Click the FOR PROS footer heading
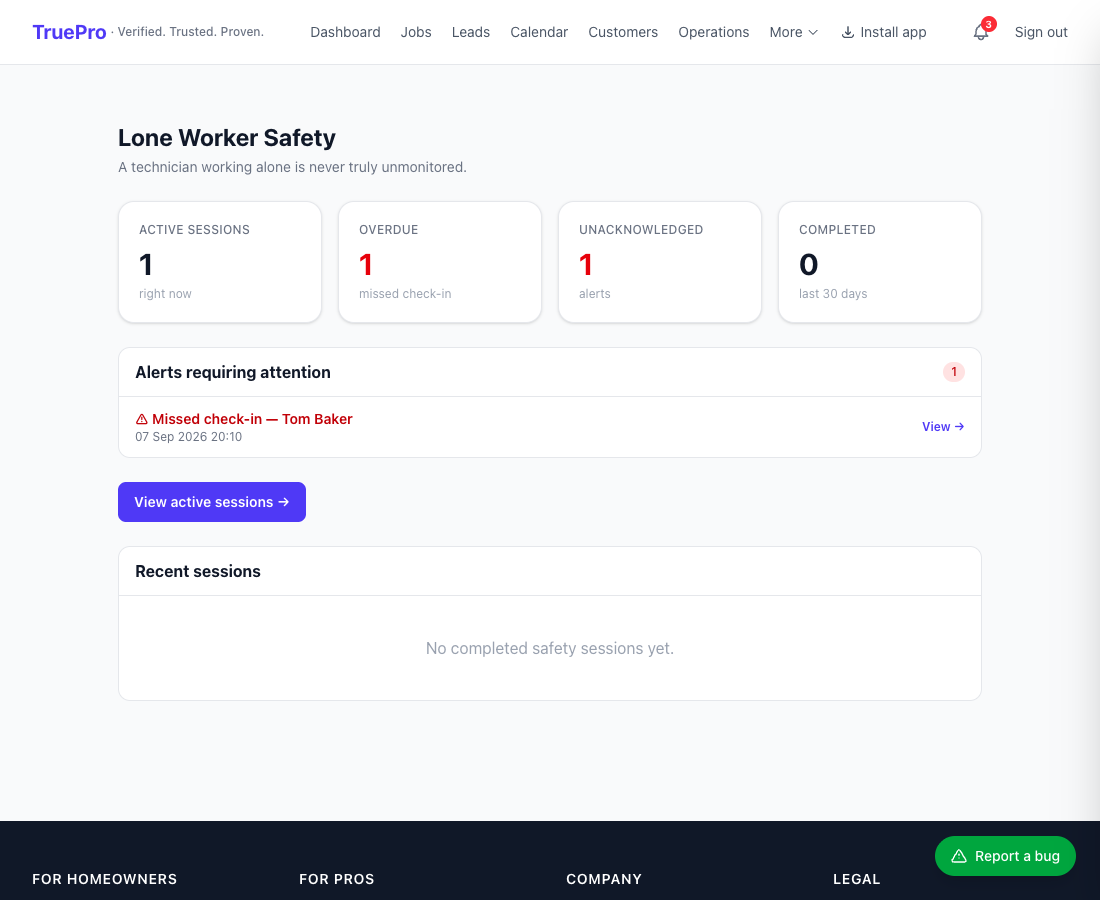1100x900 pixels. (x=337, y=879)
